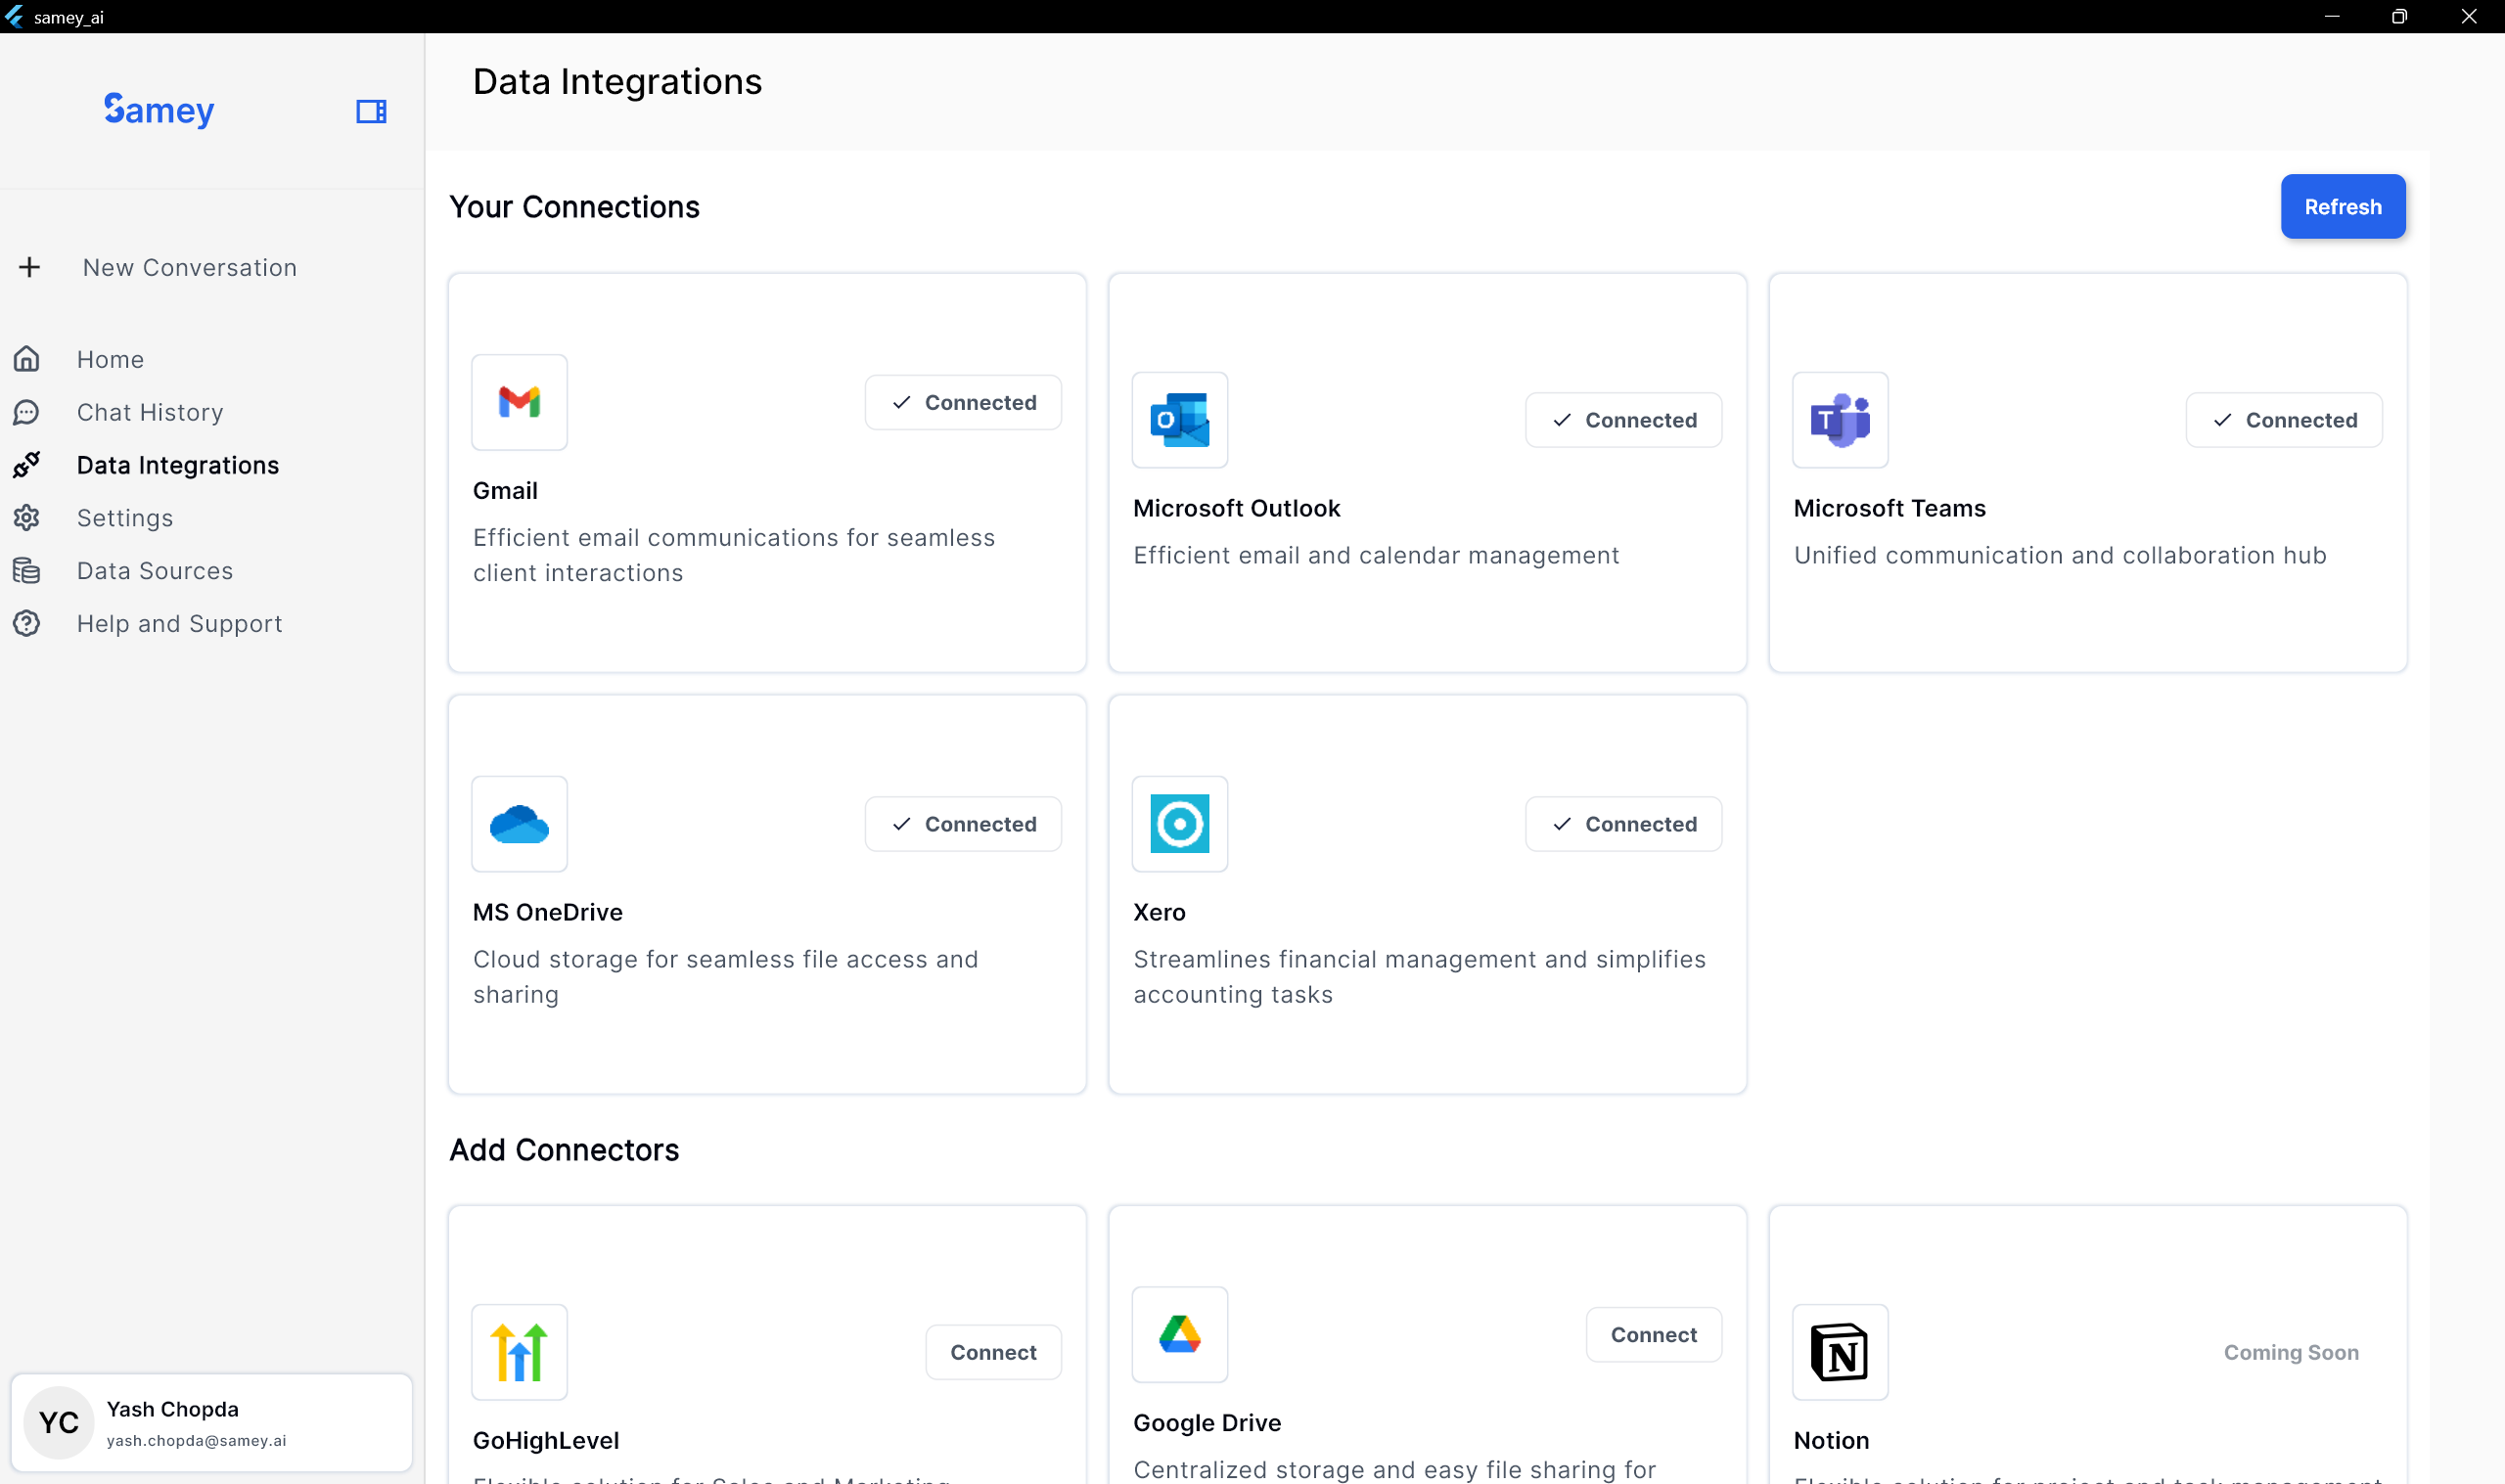Click the YC user avatar

(x=59, y=1423)
